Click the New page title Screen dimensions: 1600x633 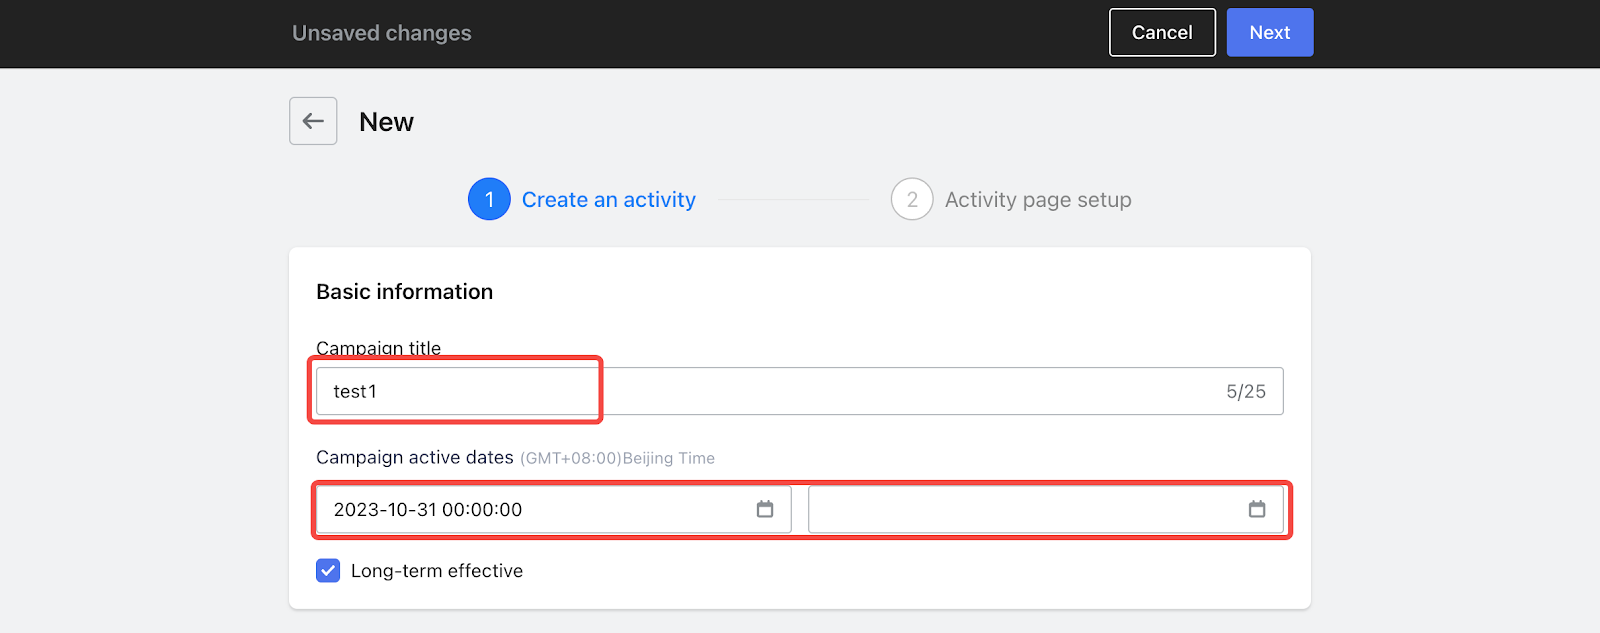coord(386,122)
